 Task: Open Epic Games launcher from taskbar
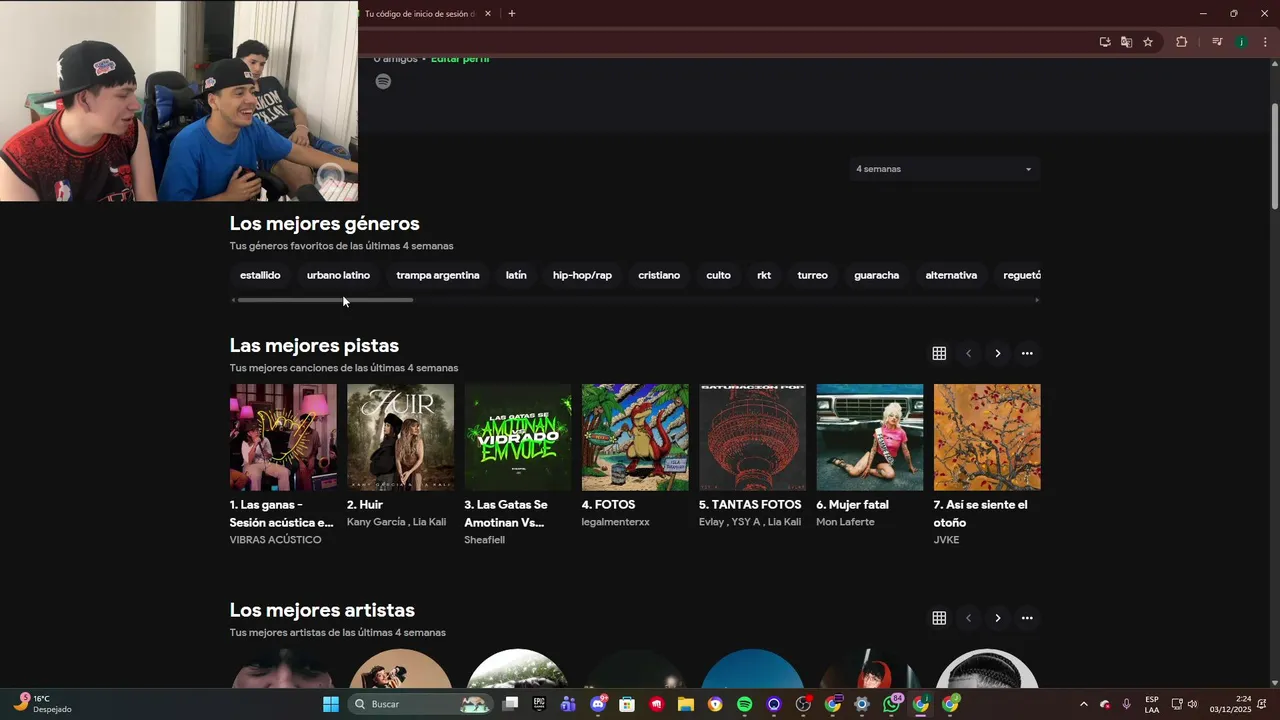(539, 704)
